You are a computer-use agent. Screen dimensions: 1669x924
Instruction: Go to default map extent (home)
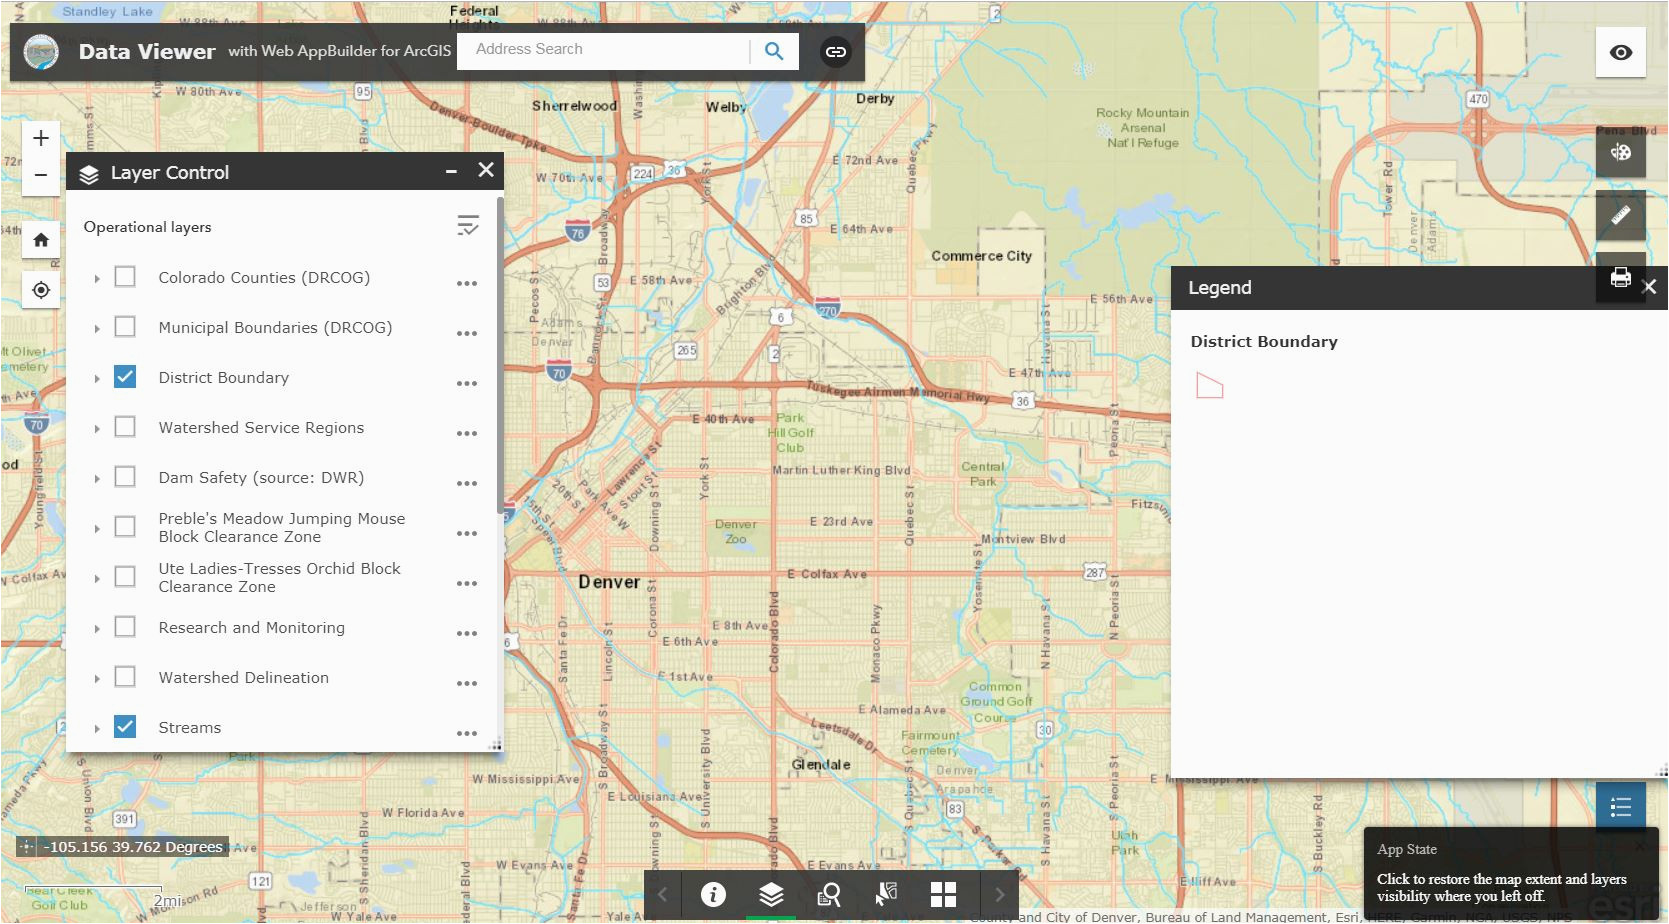click(41, 240)
